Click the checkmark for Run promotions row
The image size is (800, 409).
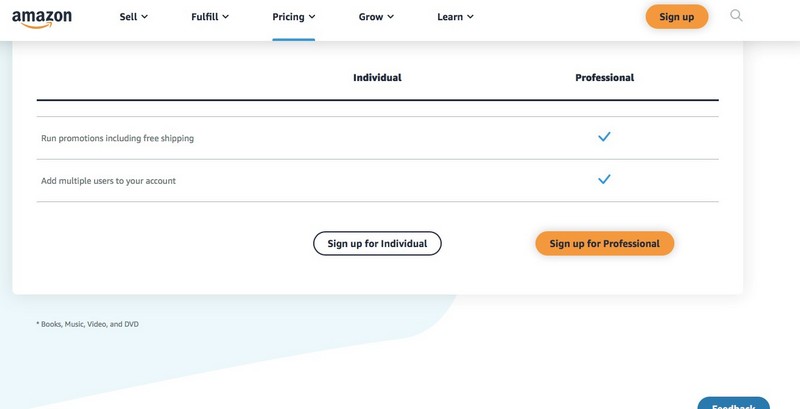coord(604,137)
